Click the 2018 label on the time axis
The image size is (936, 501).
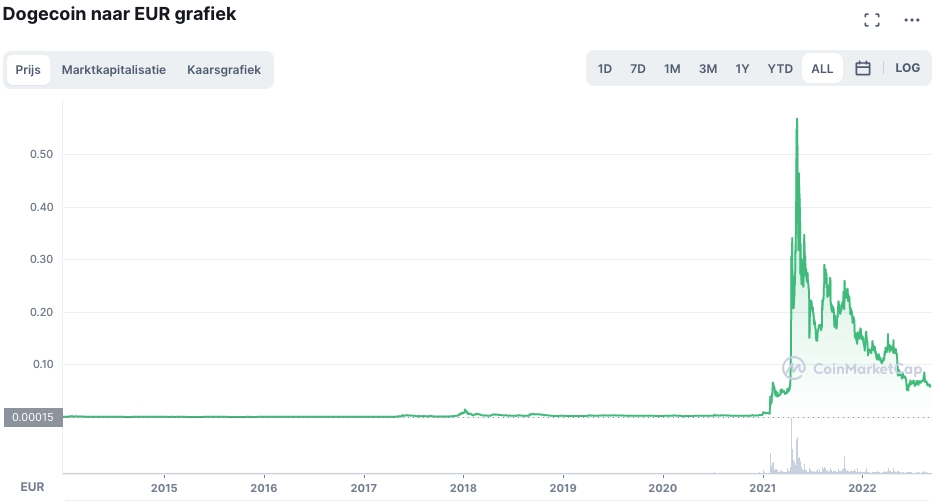point(463,488)
